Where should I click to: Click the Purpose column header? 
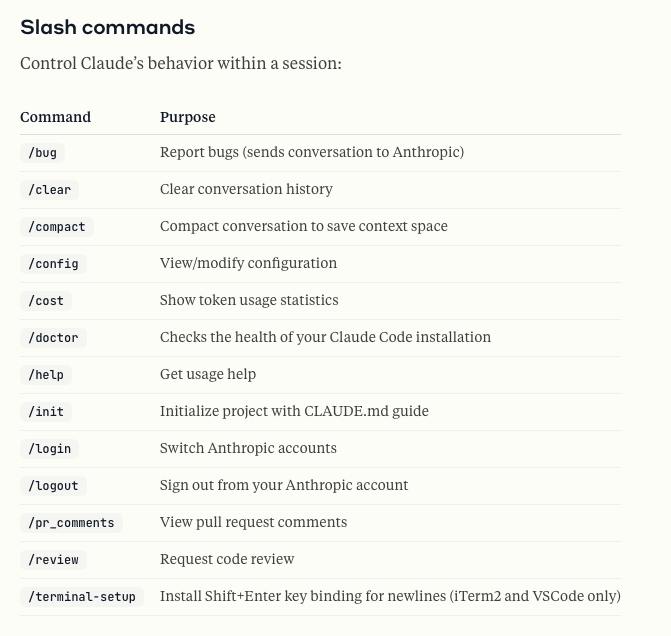[x=187, y=117]
